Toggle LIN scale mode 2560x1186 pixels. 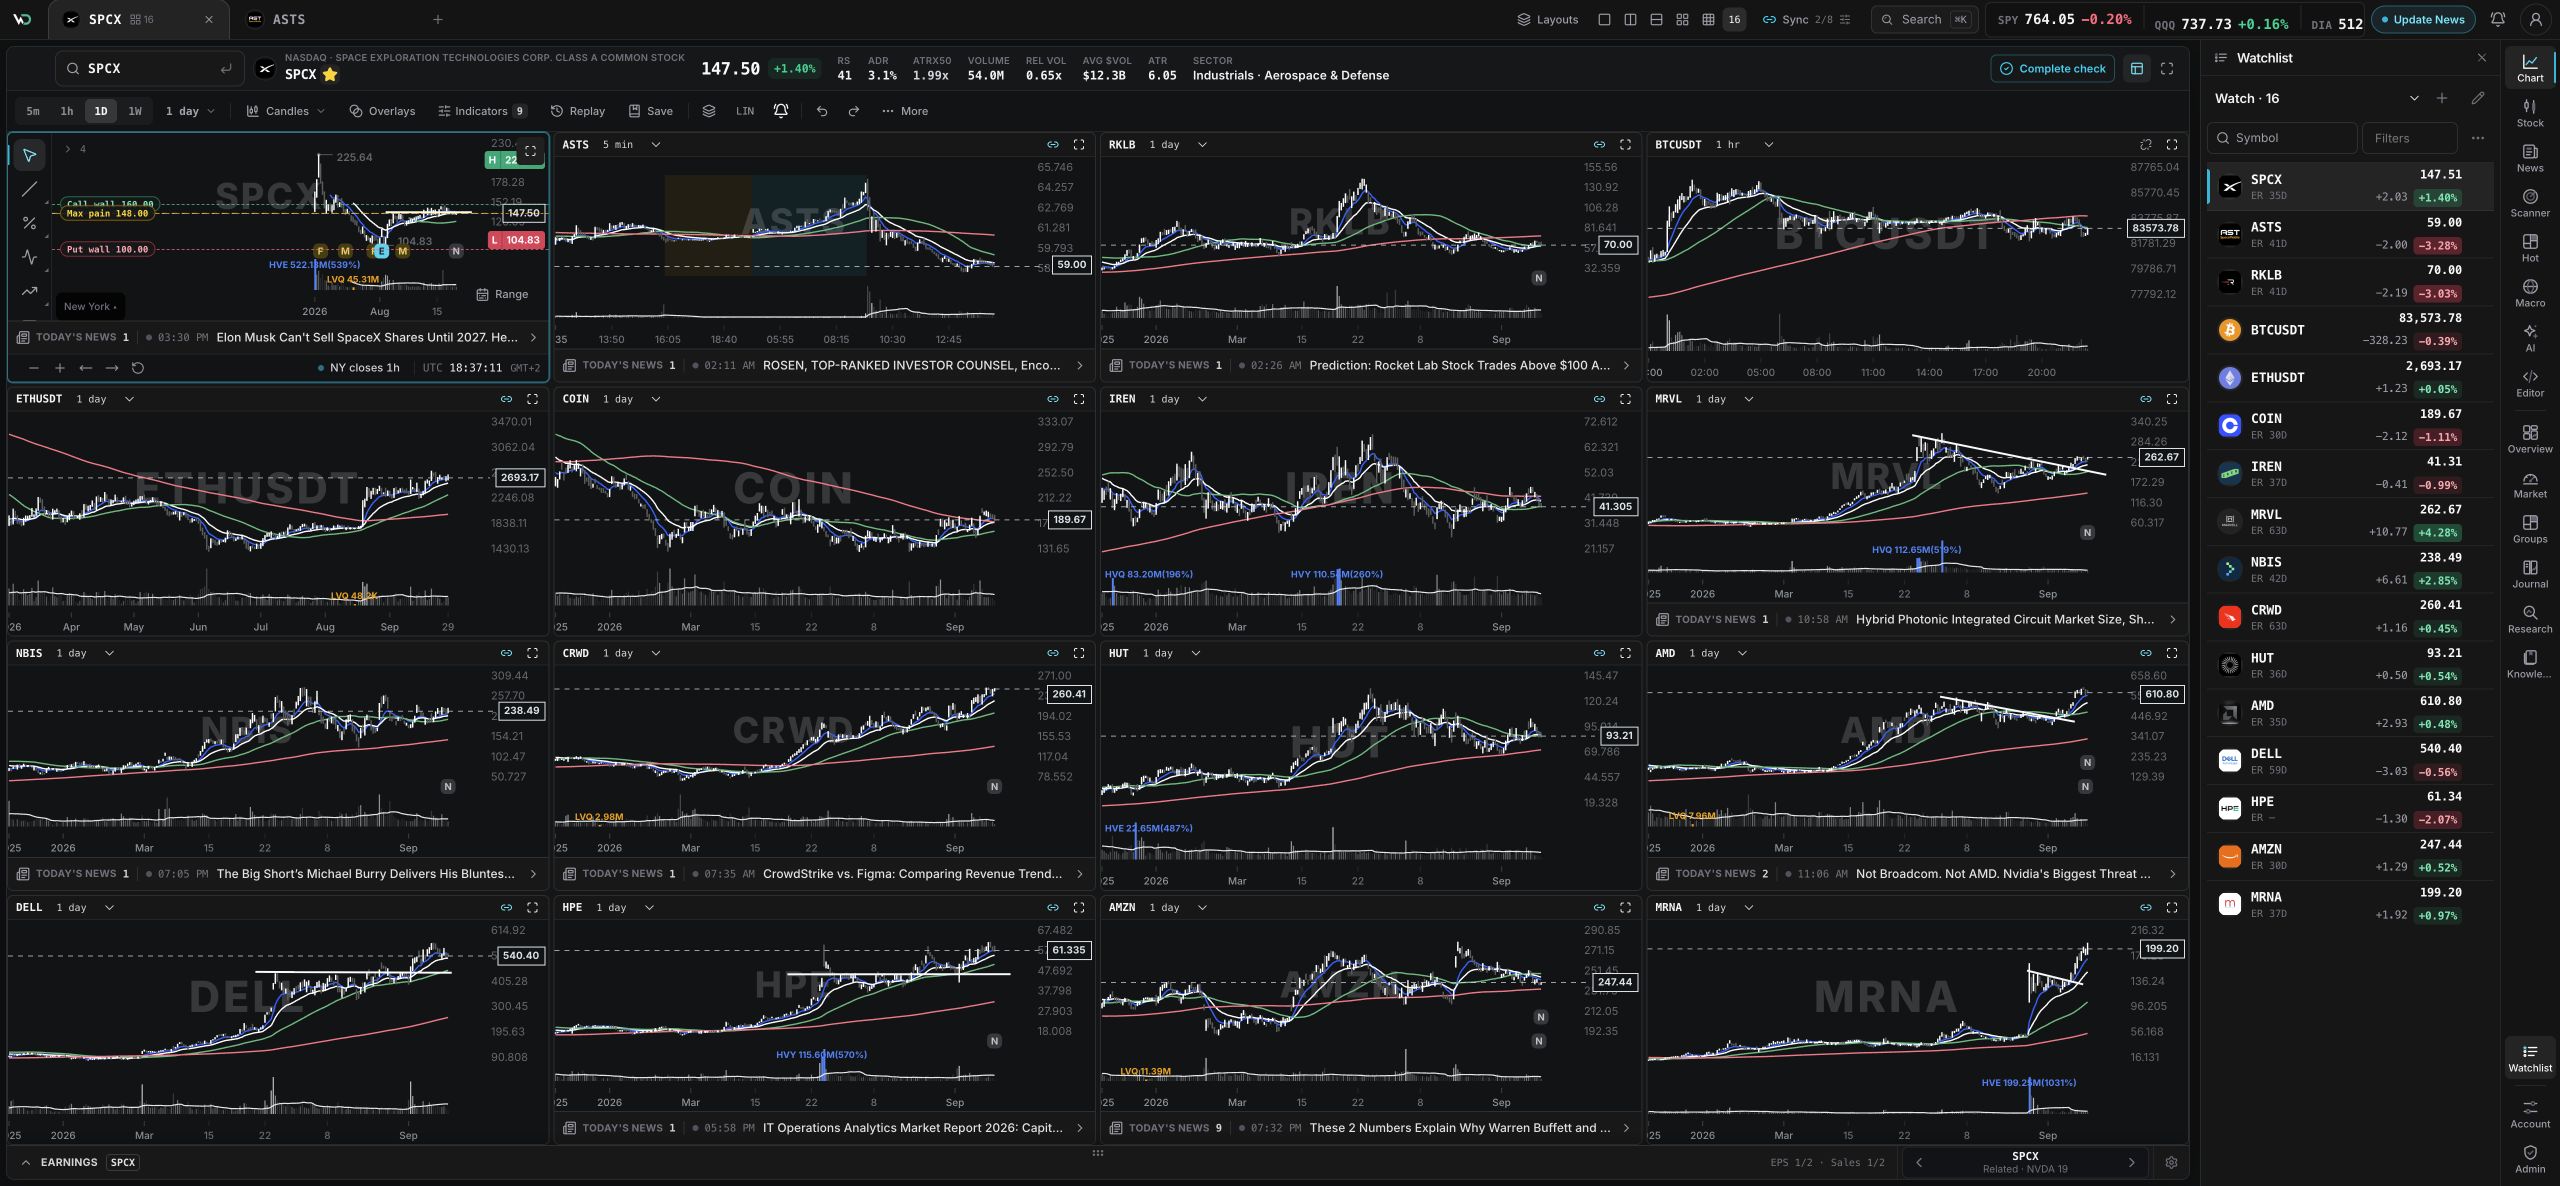pyautogui.click(x=745, y=111)
